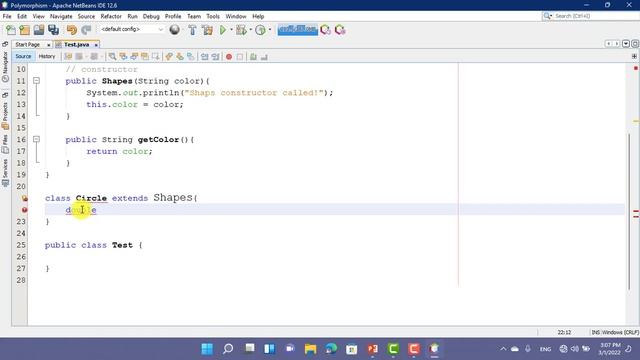Open Windows taskbar search

[x=228, y=349]
